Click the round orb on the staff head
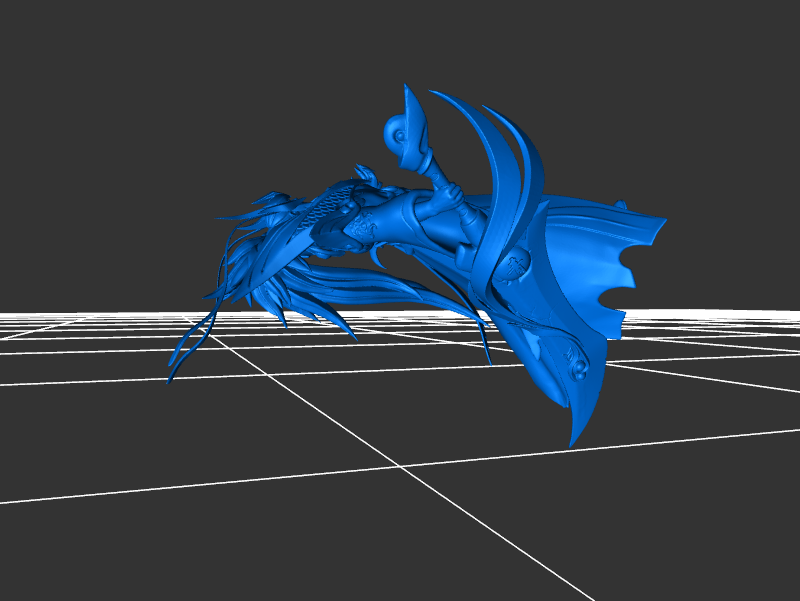 [x=398, y=130]
